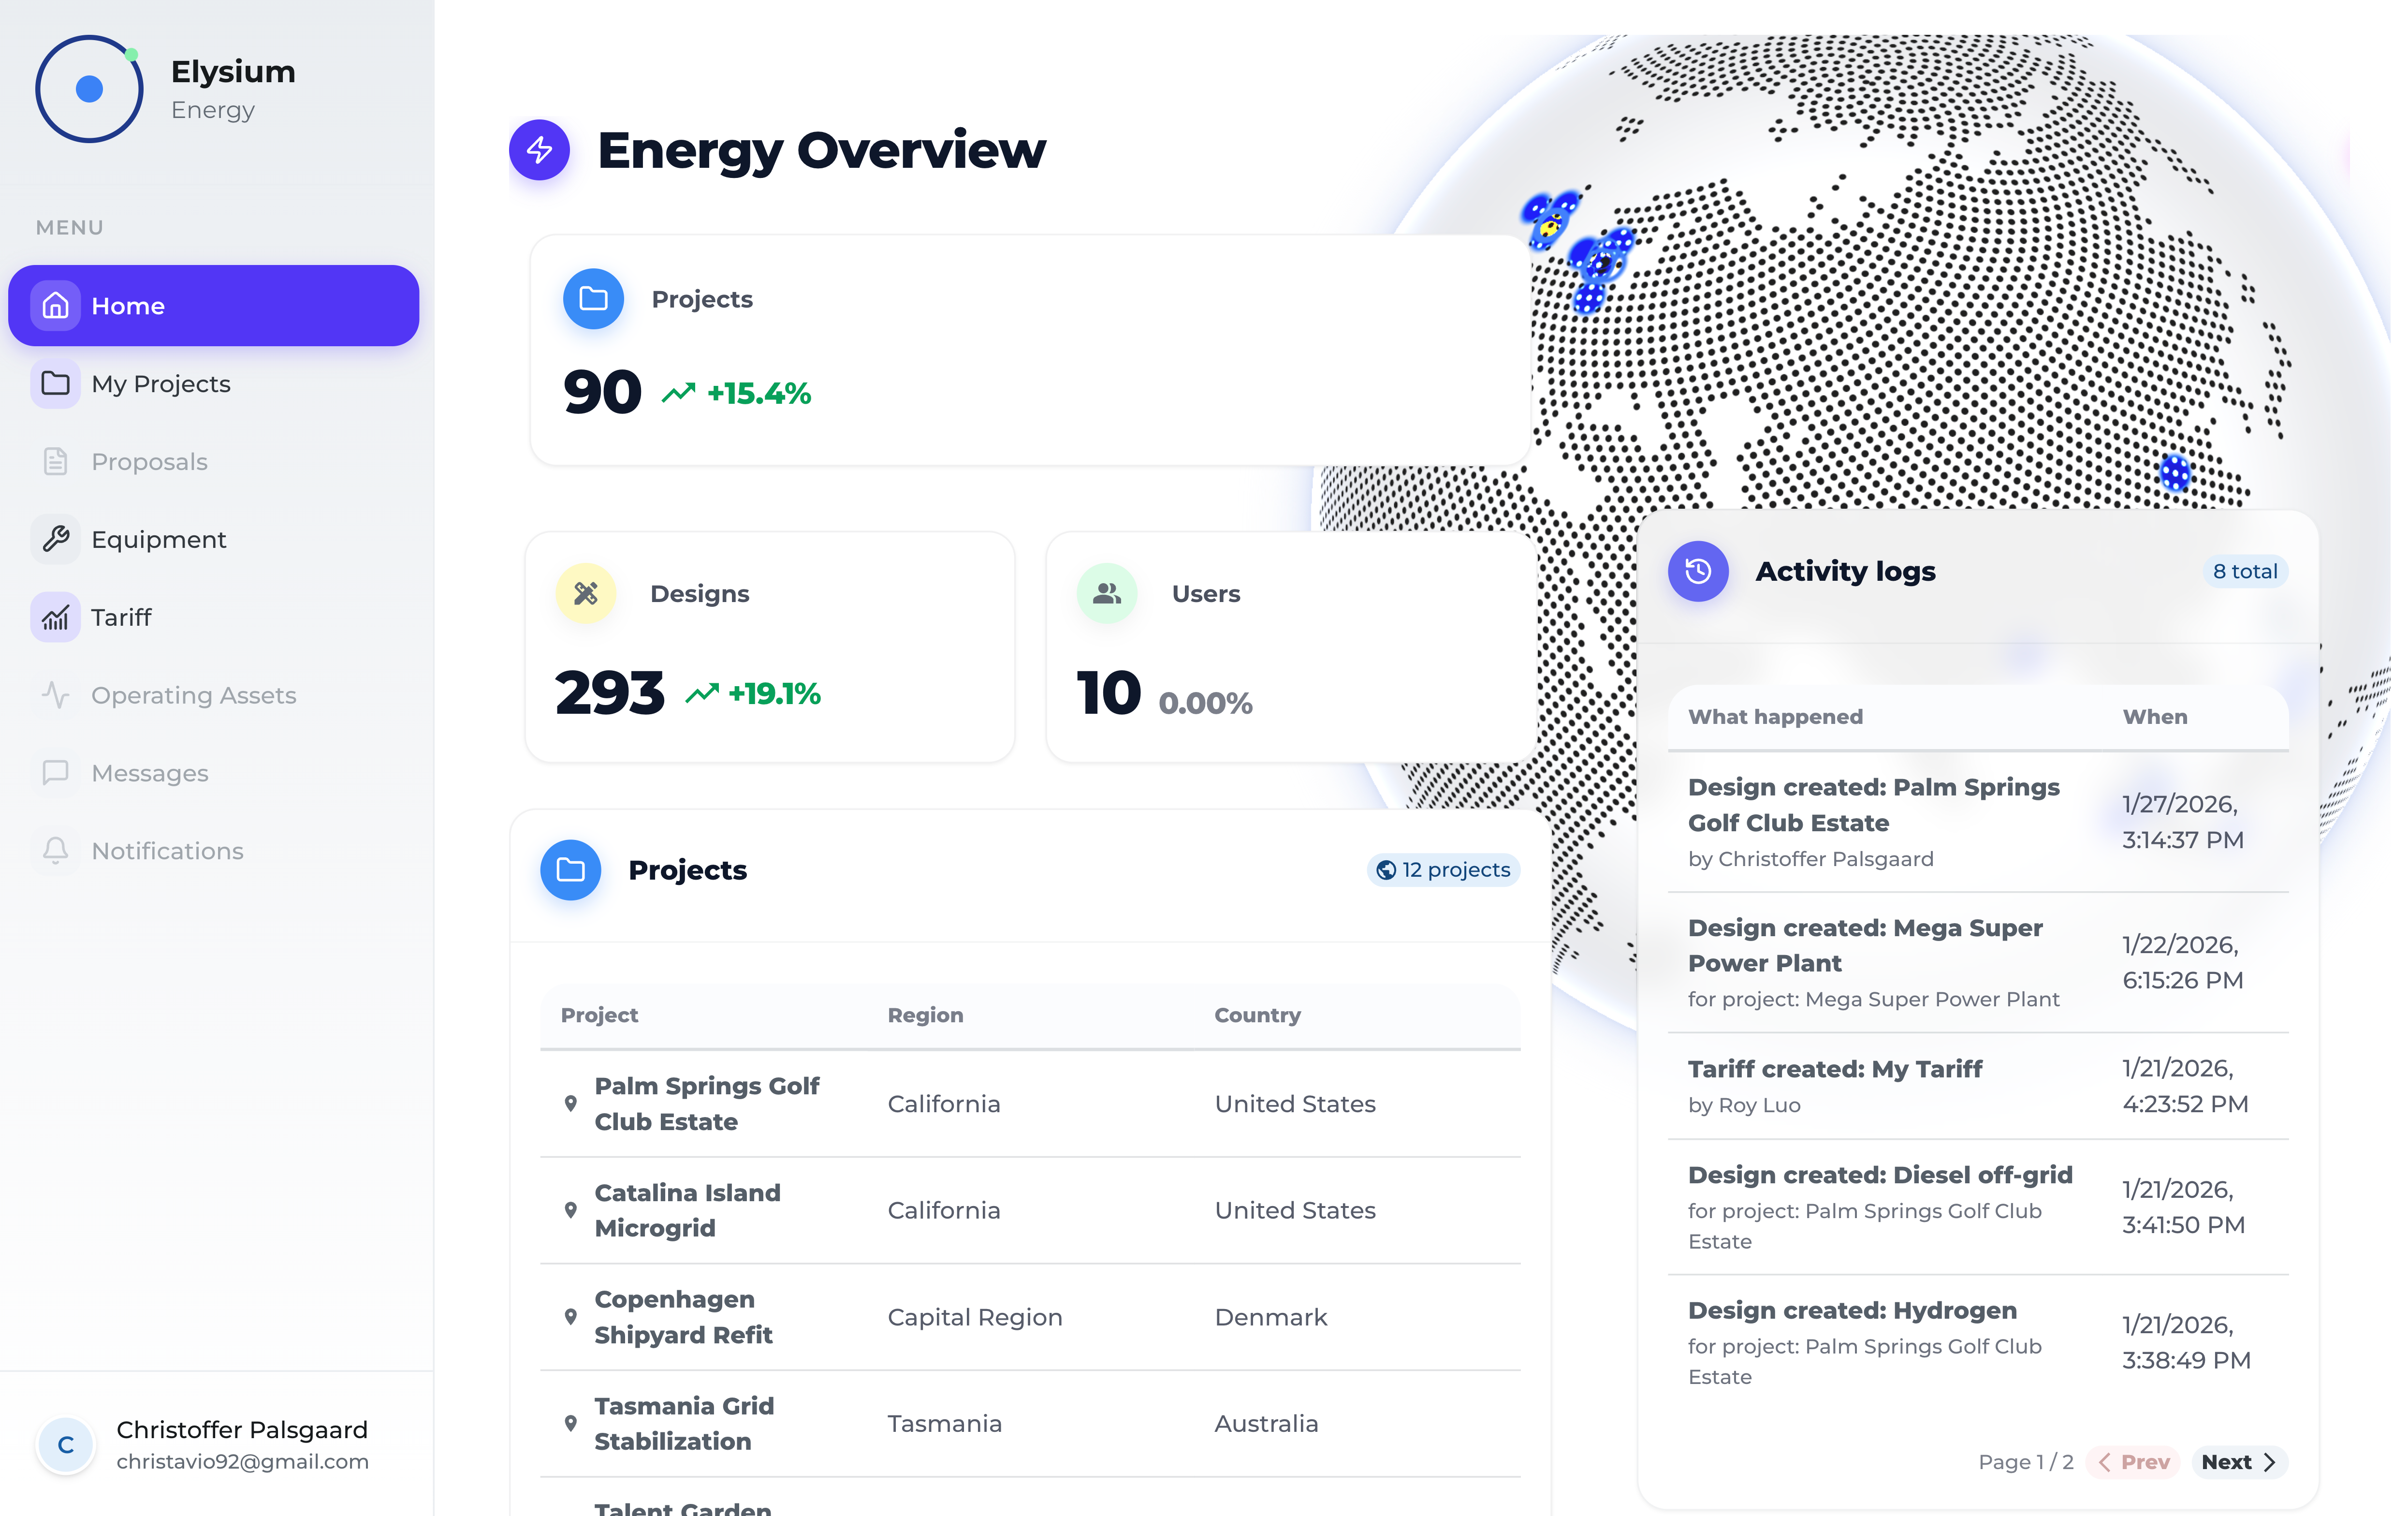The width and height of the screenshot is (2408, 1516).
Task: Open the Messages chat icon
Action: tap(56, 772)
